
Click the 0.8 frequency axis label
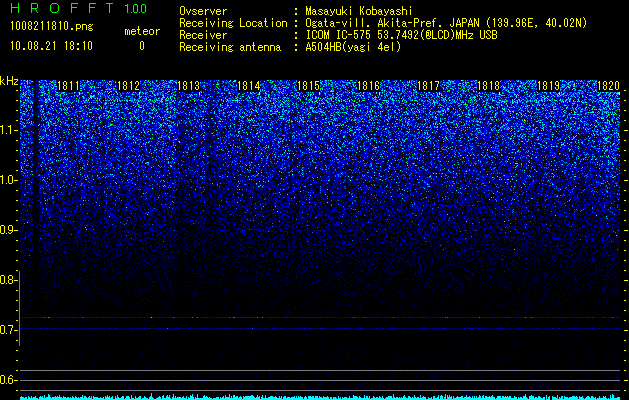[8, 280]
